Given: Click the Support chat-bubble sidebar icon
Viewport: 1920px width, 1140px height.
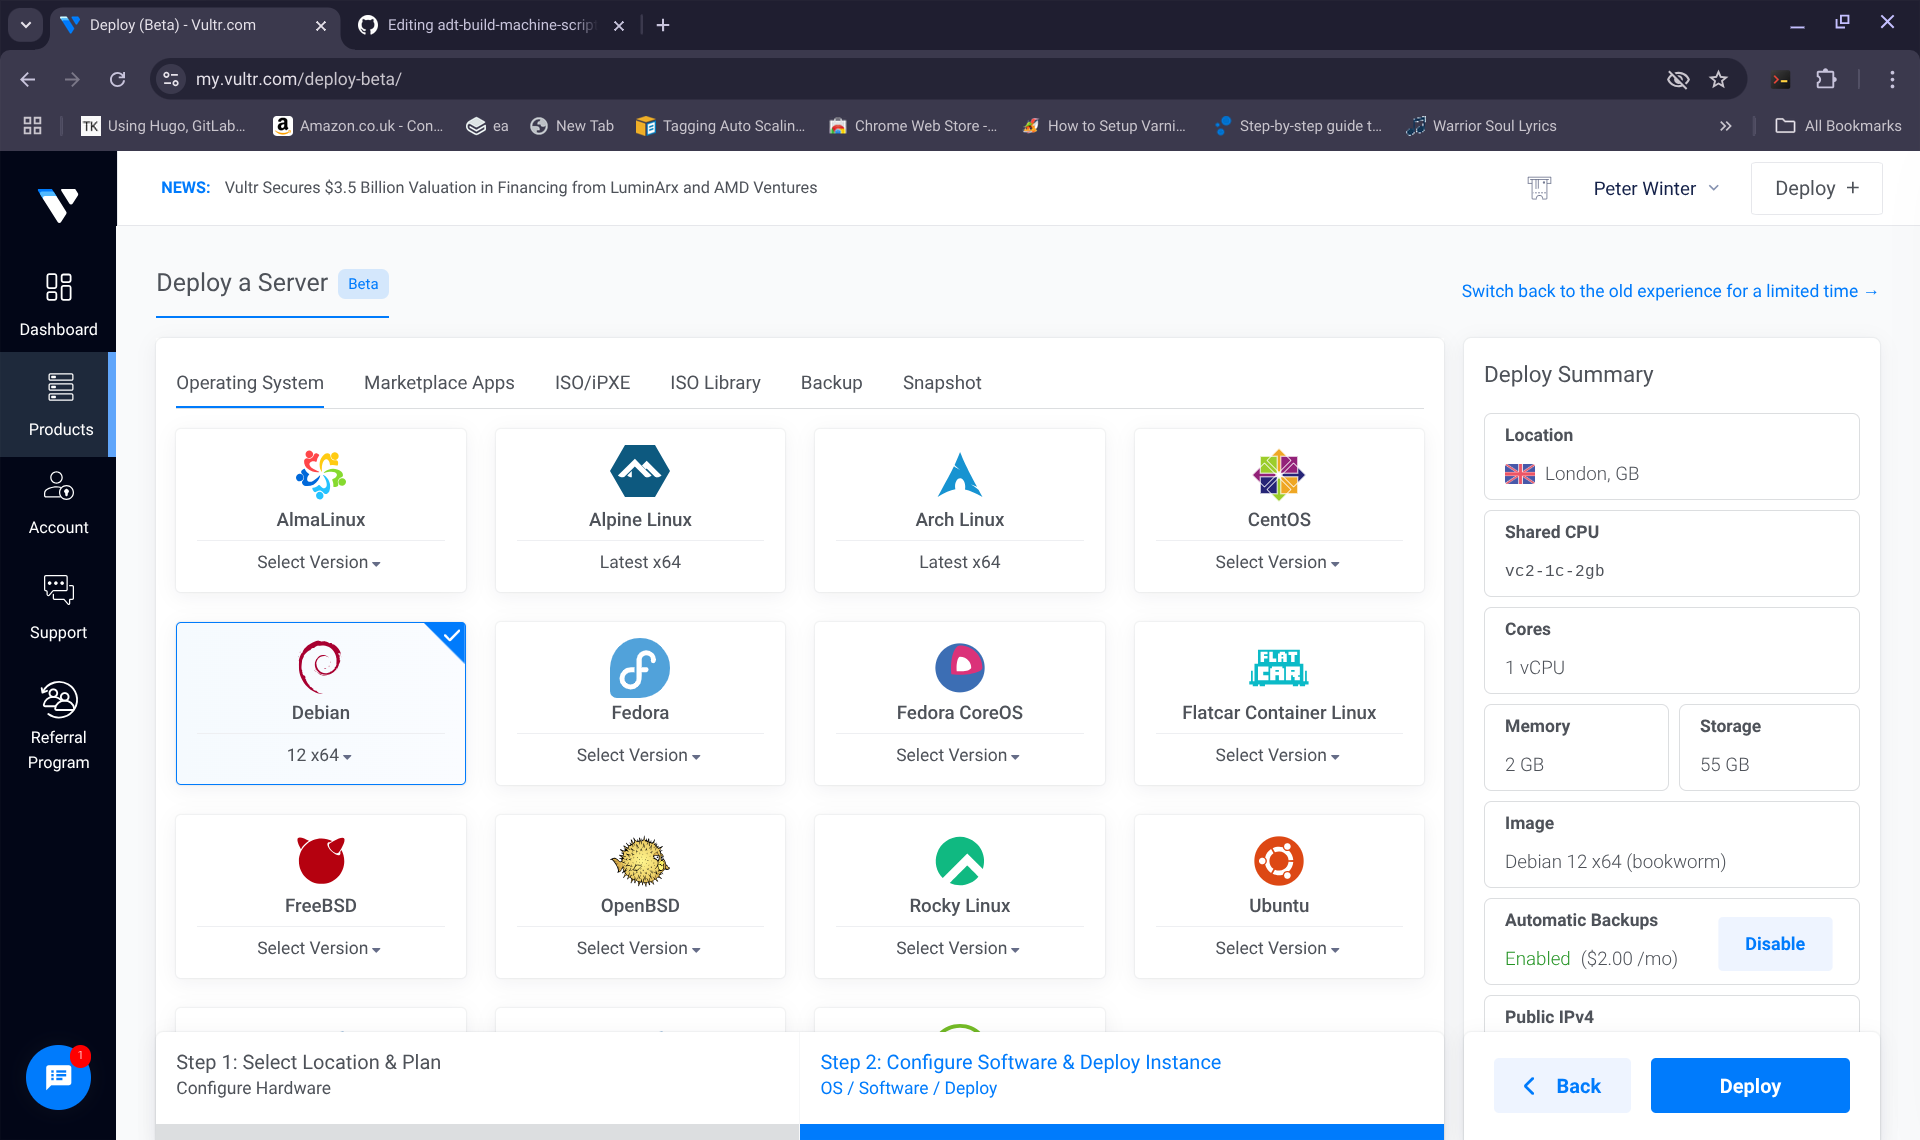Looking at the screenshot, I should [58, 590].
